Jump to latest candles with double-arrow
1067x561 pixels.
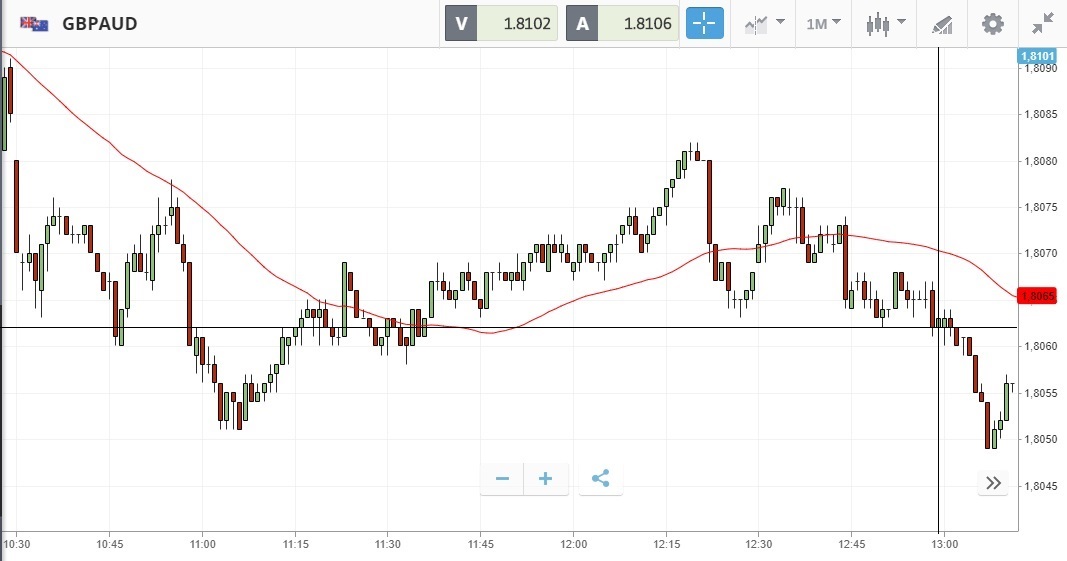point(993,483)
